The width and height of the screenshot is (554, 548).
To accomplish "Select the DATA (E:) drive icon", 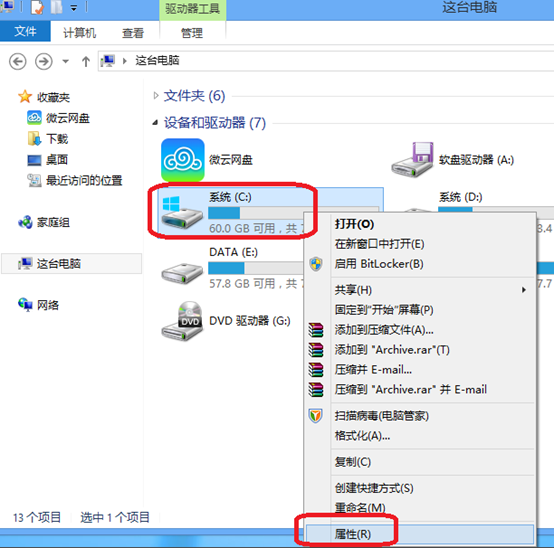I will pyautogui.click(x=182, y=273).
